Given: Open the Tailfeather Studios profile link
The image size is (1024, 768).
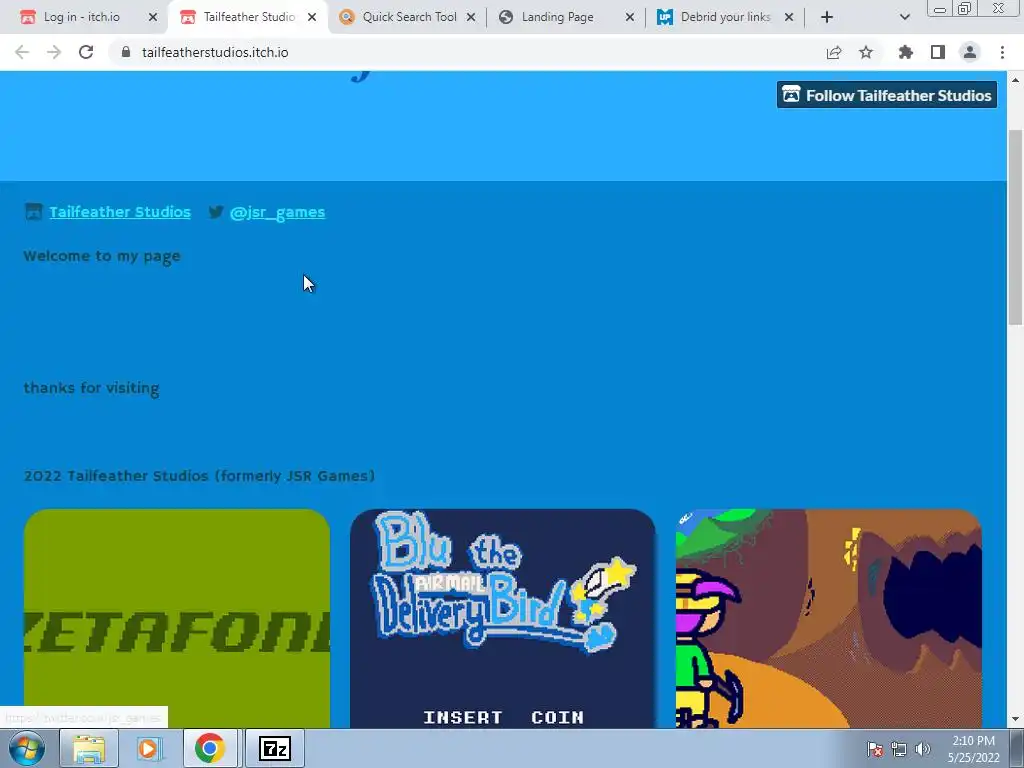Looking at the screenshot, I should [x=120, y=212].
